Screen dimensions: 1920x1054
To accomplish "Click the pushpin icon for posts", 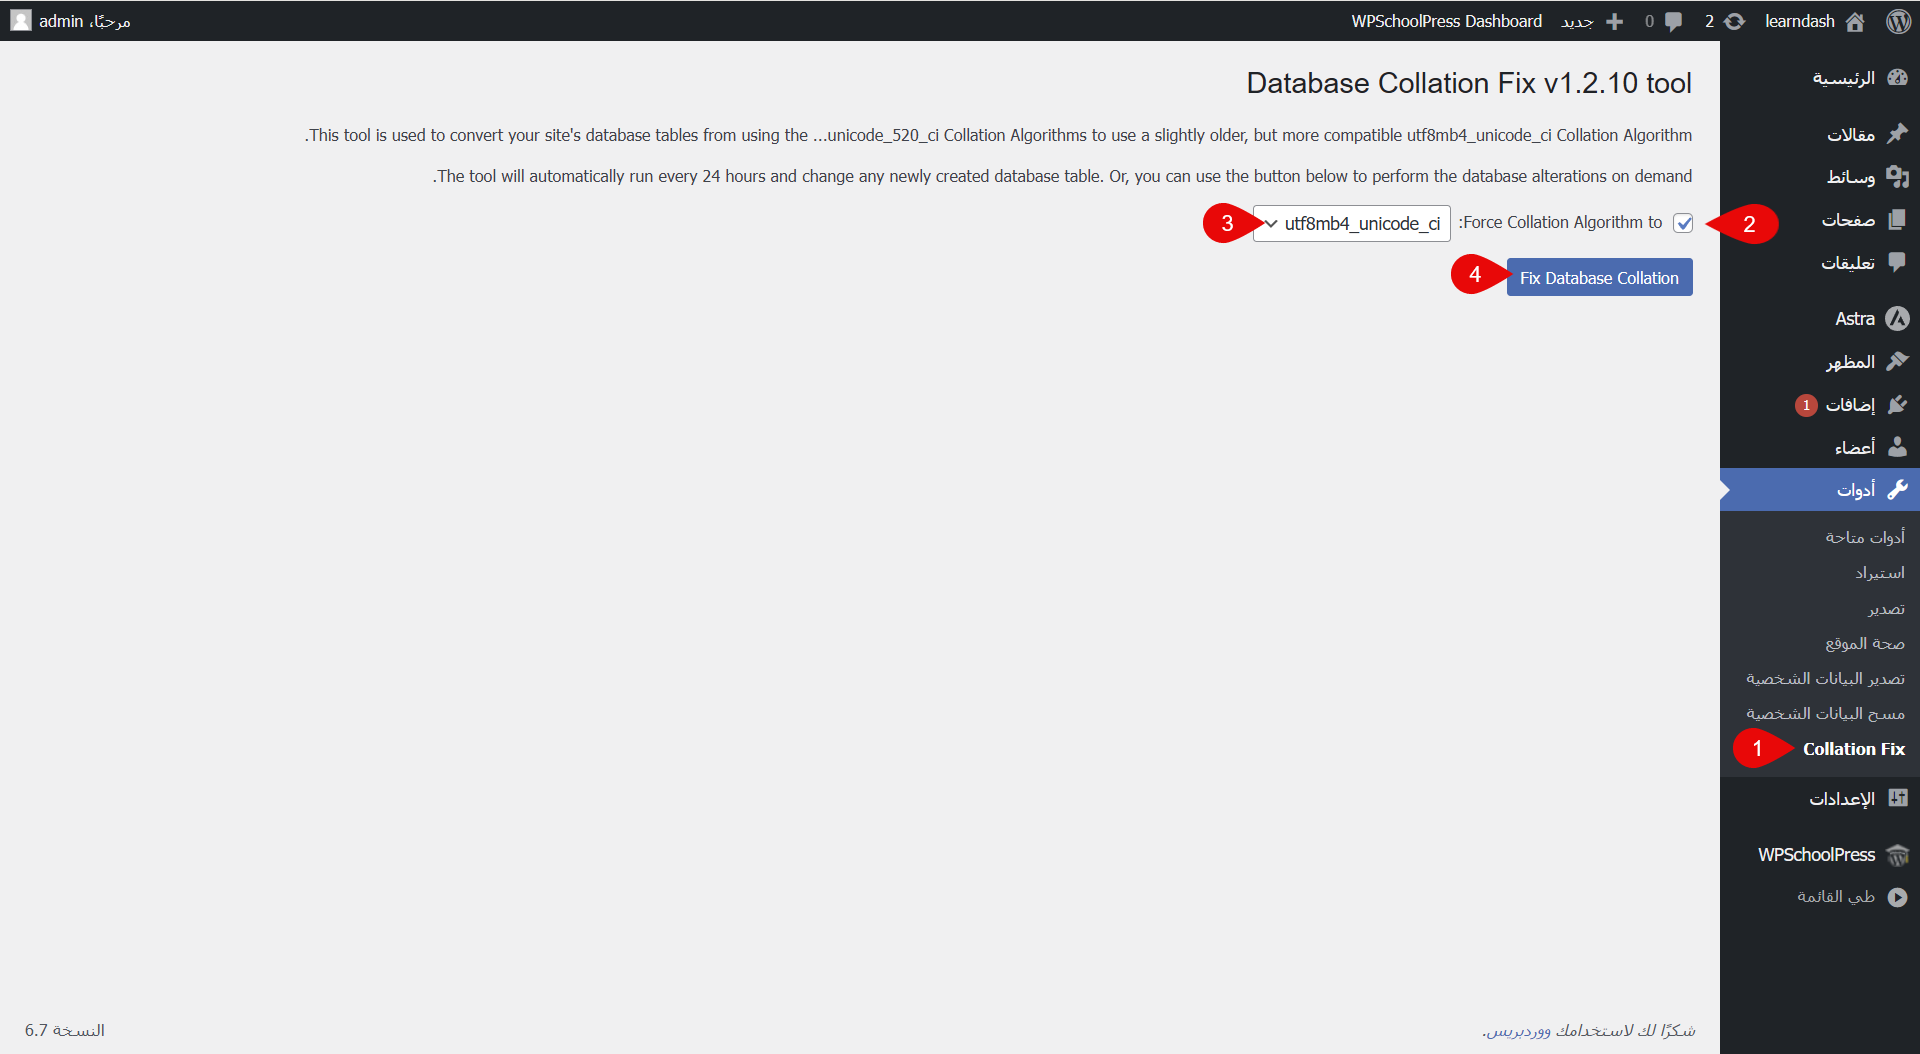I will click(1897, 134).
